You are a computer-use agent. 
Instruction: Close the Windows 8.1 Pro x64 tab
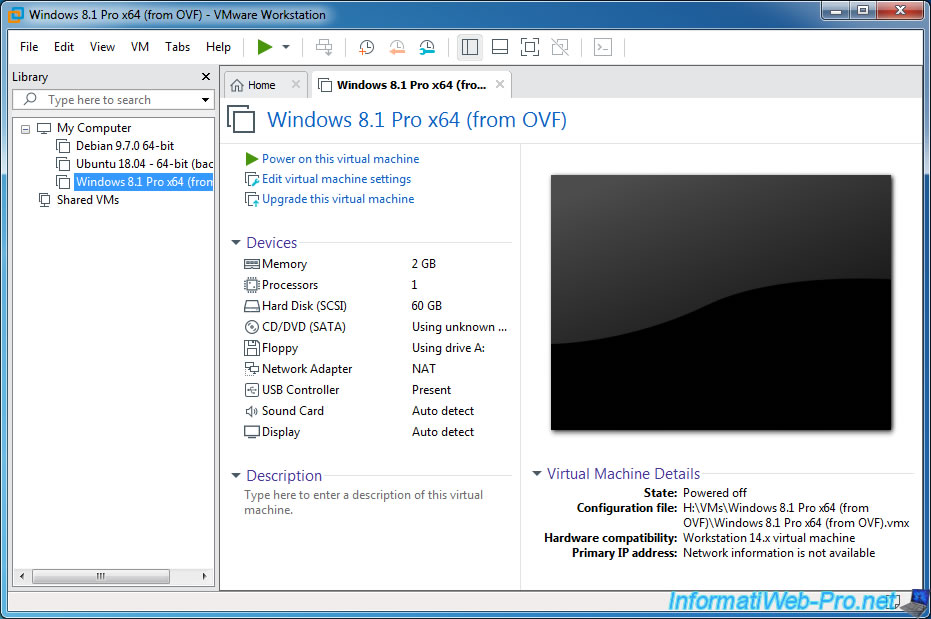(500, 84)
